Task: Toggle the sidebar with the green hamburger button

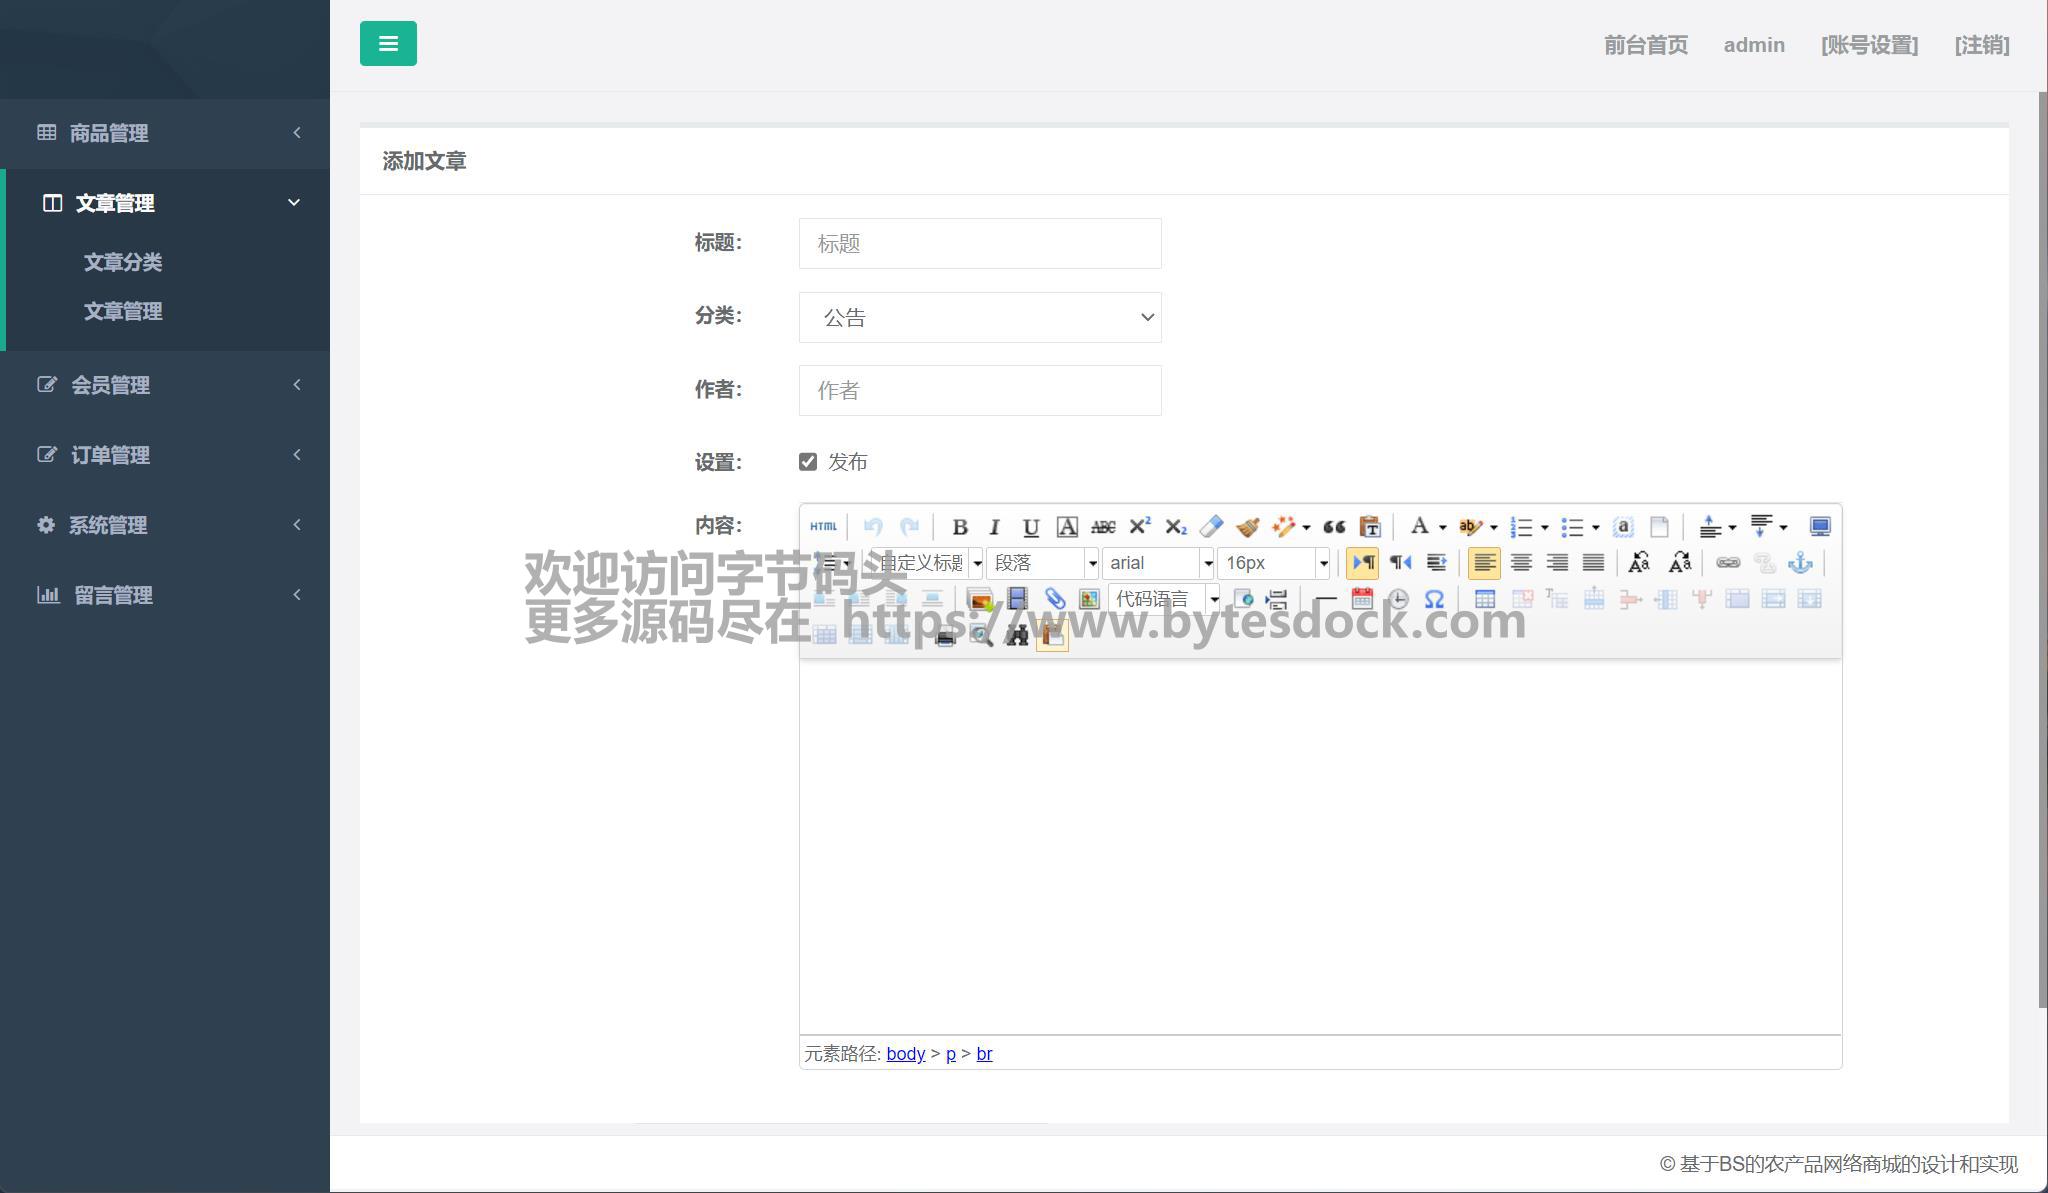Action: coord(388,44)
